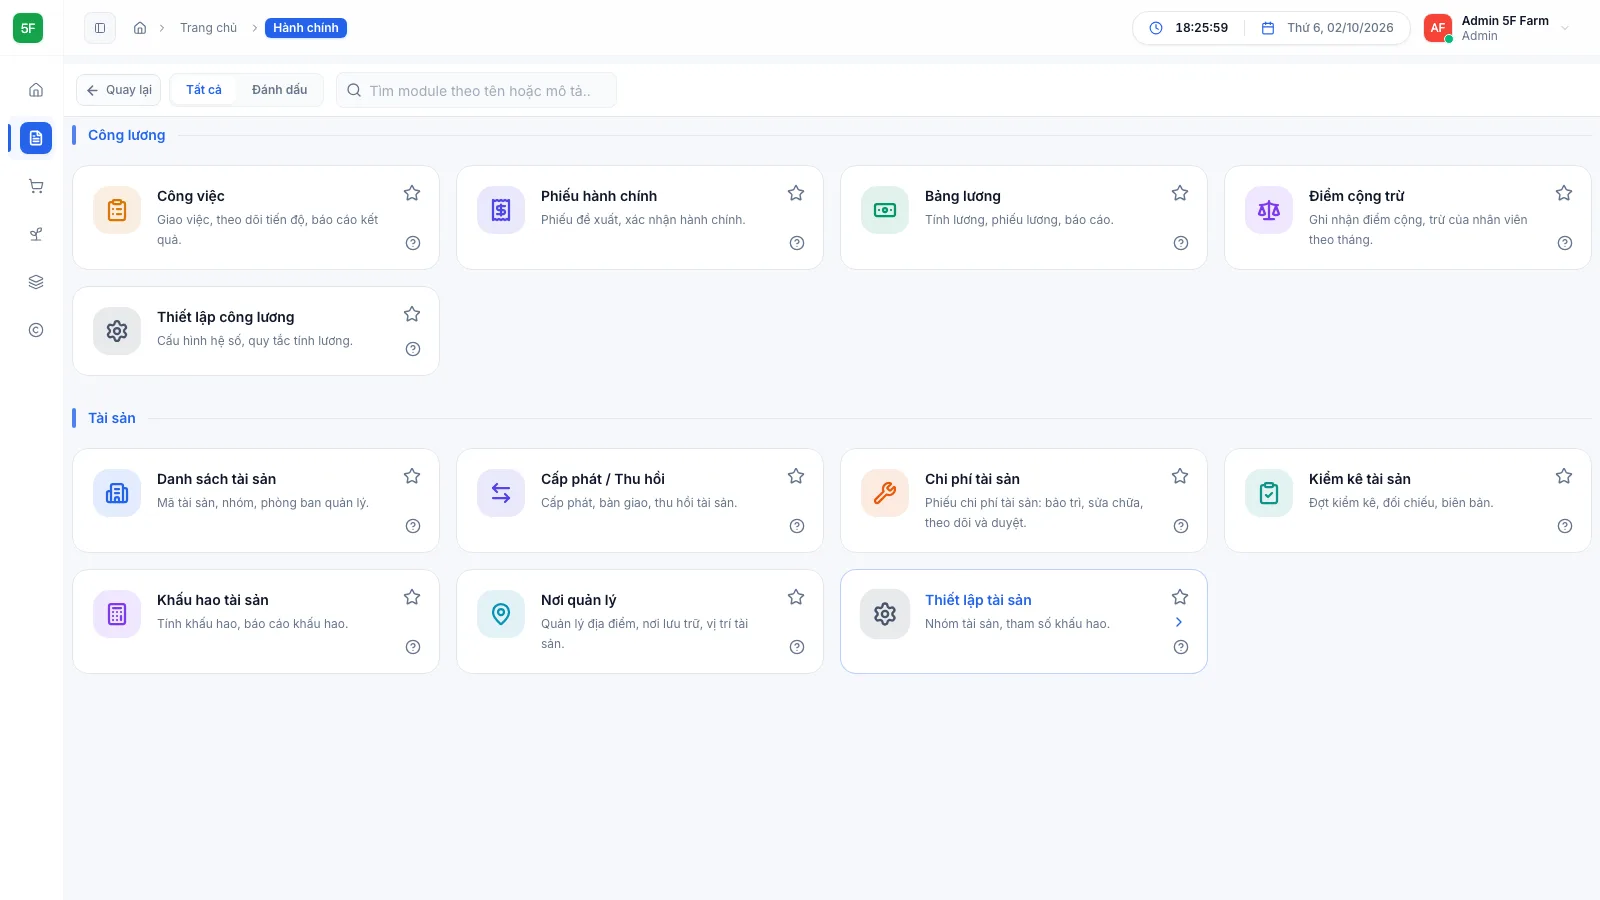This screenshot has height=900, width=1600.
Task: Click the AF user avatar
Action: click(x=1438, y=28)
